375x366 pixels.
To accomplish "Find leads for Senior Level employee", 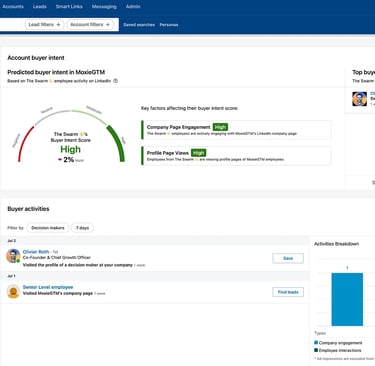I will click(x=288, y=292).
